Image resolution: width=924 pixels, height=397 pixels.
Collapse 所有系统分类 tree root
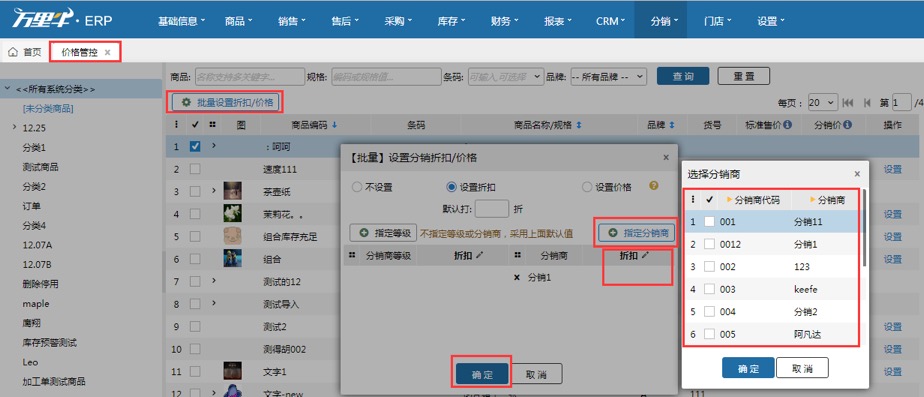[x=7, y=89]
